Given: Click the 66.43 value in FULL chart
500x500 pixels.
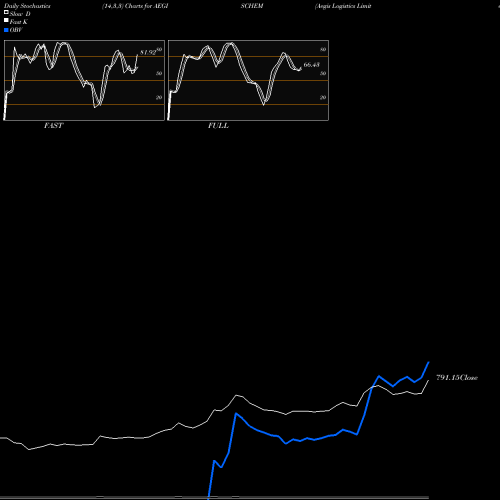Looking at the screenshot, I should pos(312,65).
